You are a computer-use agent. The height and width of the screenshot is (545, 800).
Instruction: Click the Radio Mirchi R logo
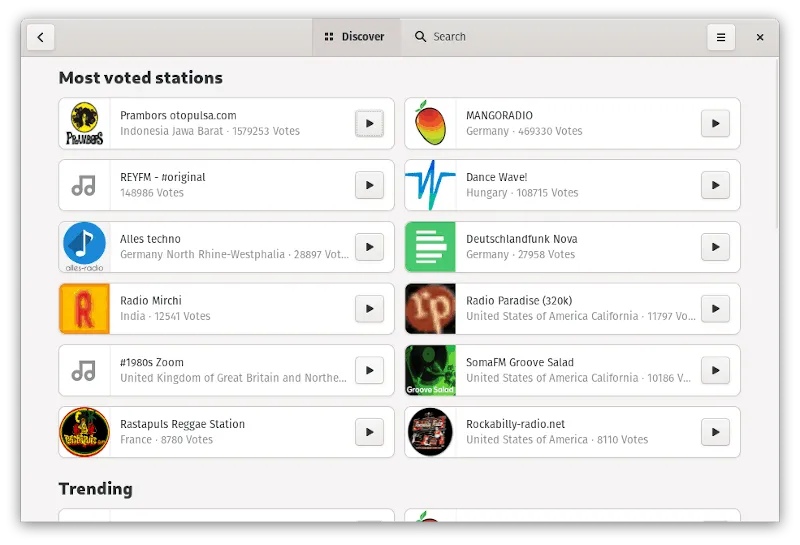coord(84,309)
